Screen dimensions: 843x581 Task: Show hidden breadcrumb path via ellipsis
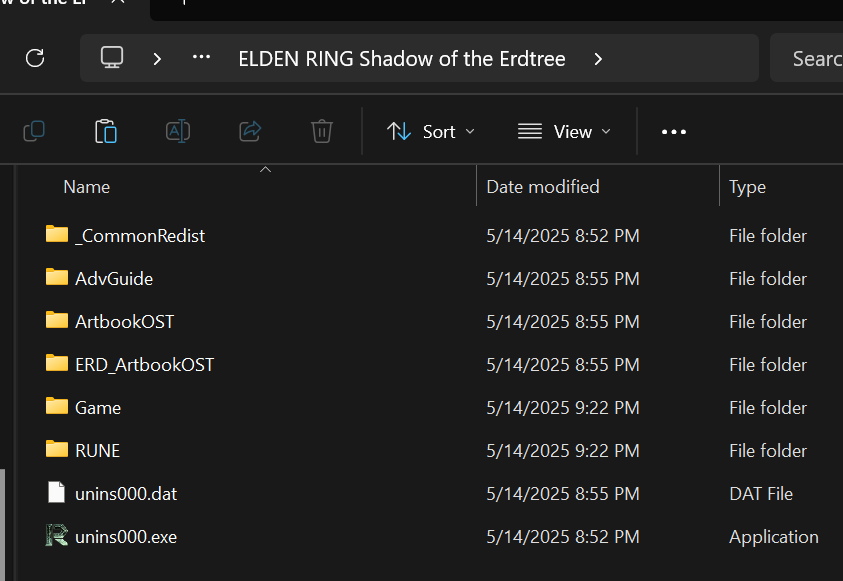coord(201,57)
